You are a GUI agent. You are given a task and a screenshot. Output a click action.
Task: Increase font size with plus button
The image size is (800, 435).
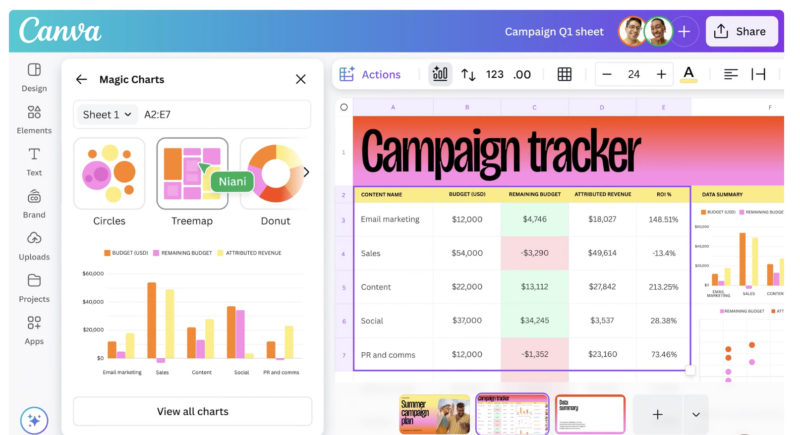click(661, 74)
